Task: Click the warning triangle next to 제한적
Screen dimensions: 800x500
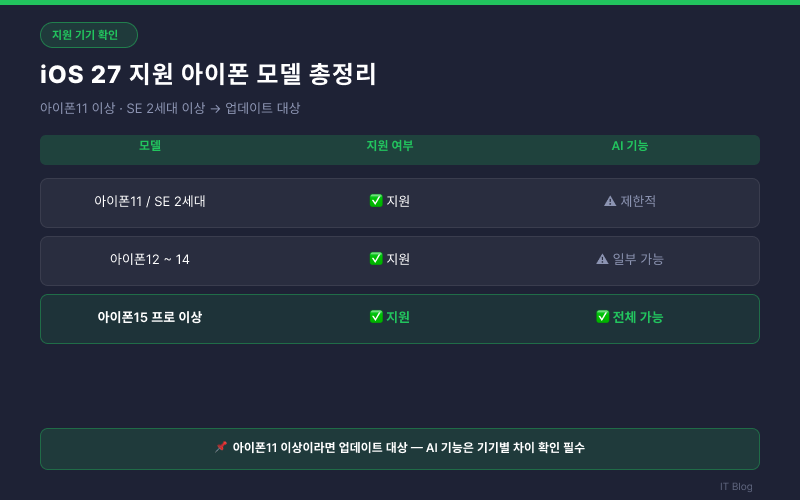Action: coord(610,201)
